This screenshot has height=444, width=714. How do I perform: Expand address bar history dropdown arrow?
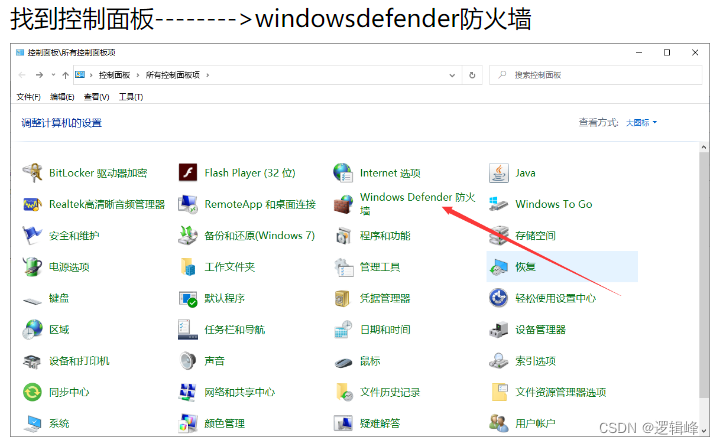pos(452,75)
